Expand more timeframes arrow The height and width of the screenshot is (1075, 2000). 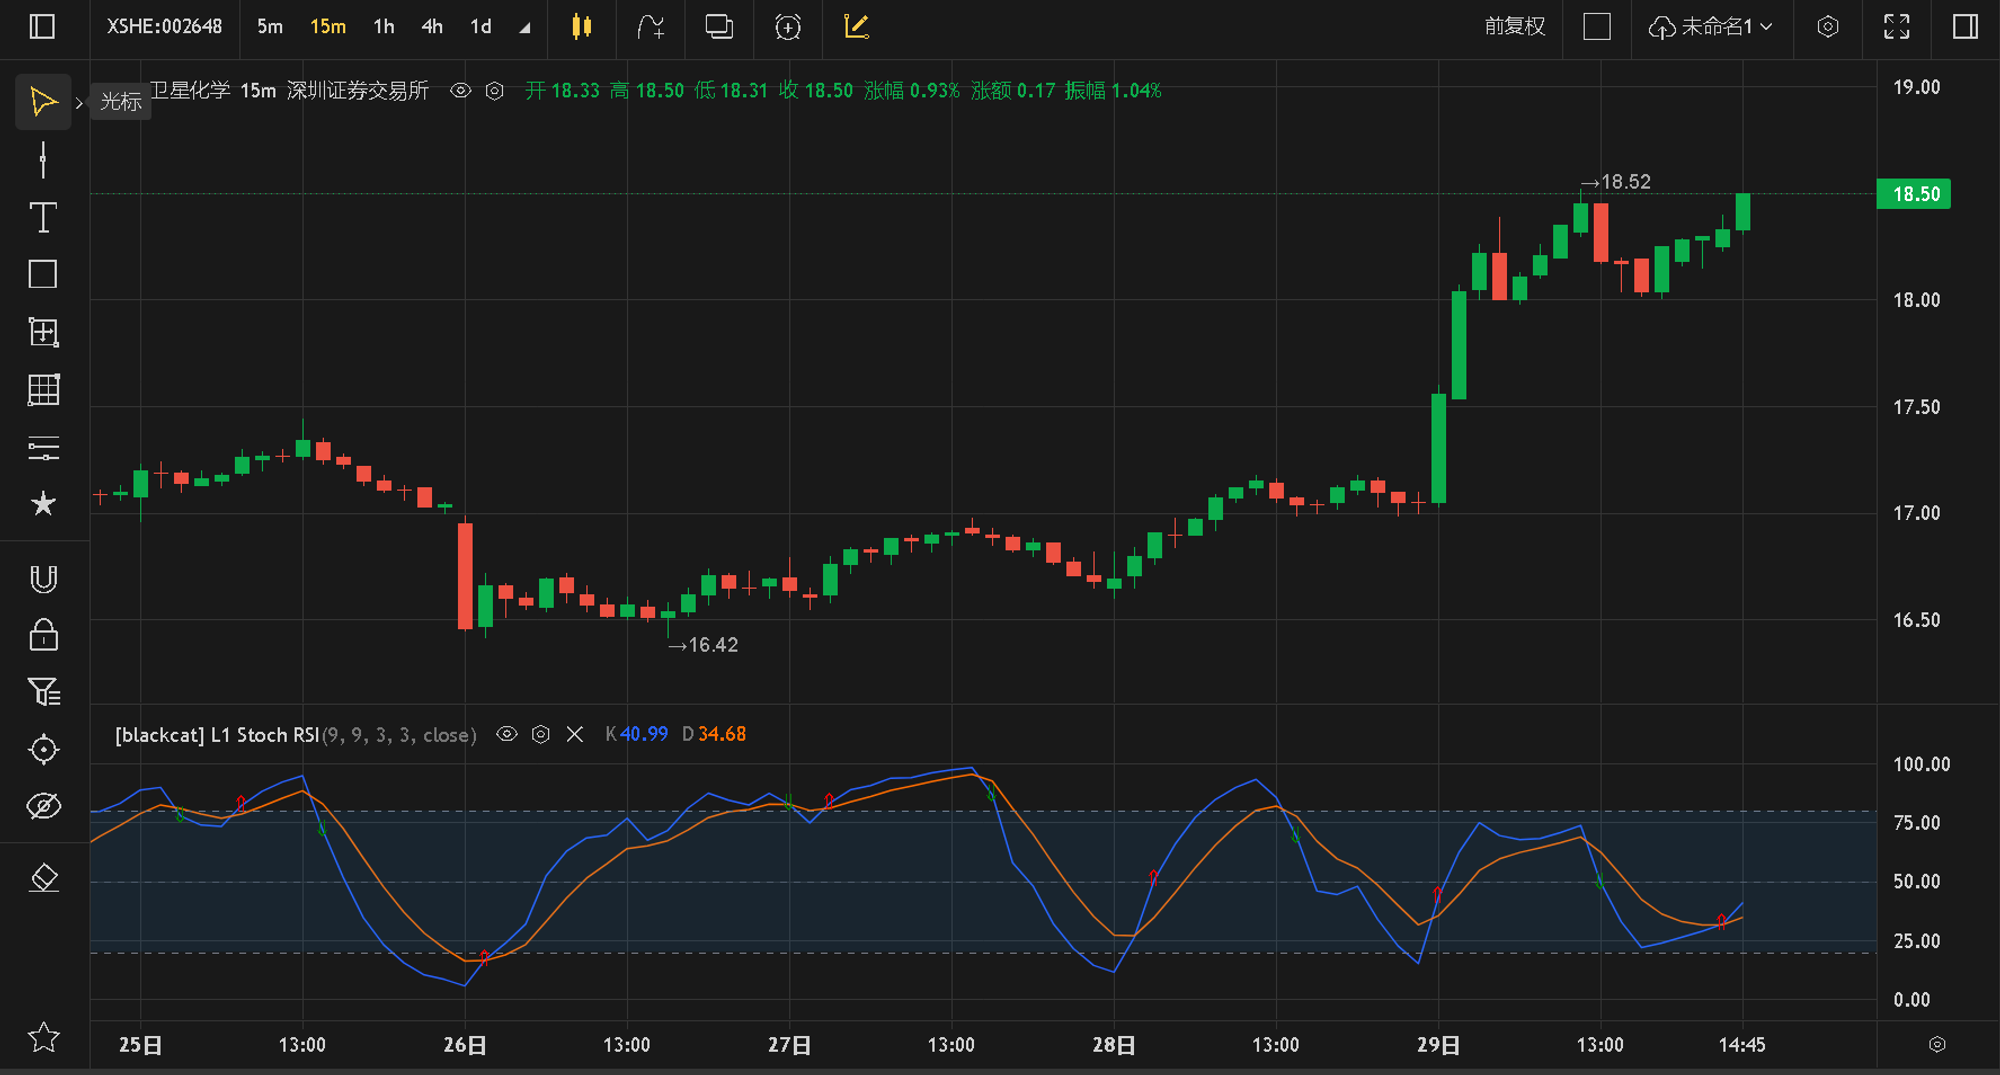coord(524,28)
